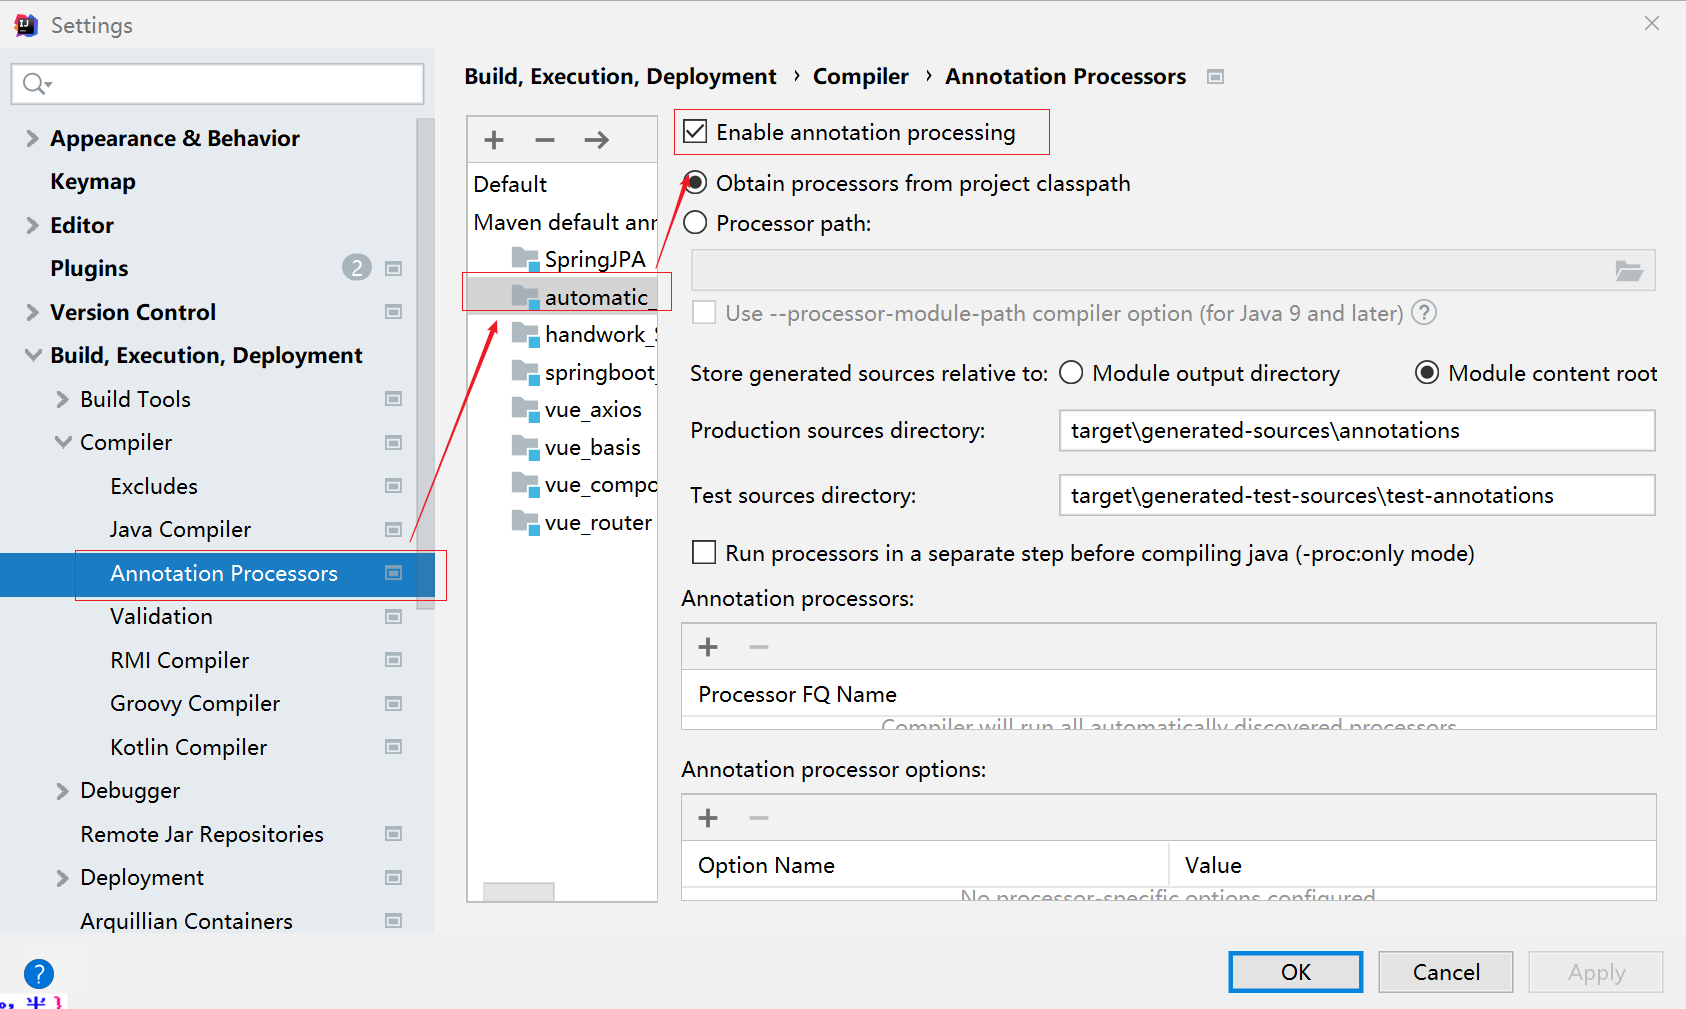Viewport: 1686px width, 1009px height.
Task: Add a new annotation processor FQ name
Action: click(x=709, y=647)
